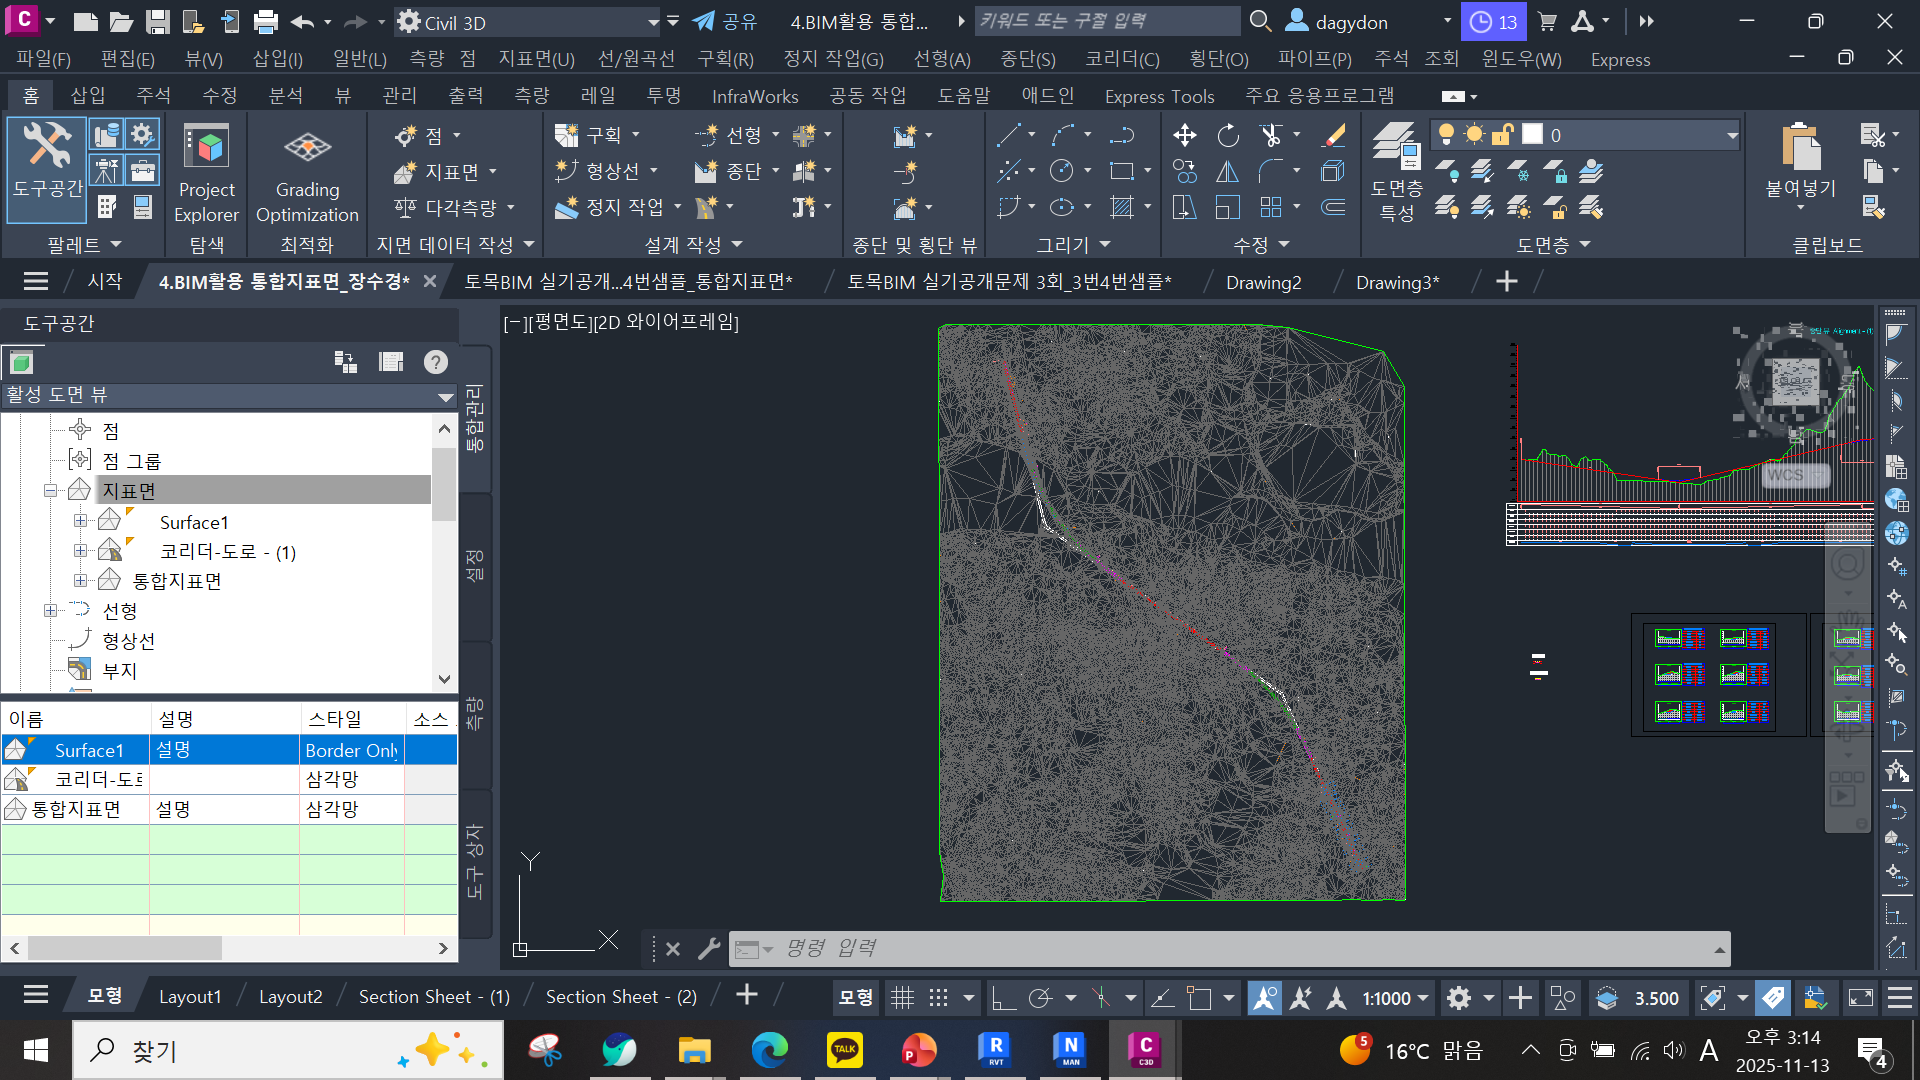The height and width of the screenshot is (1080, 1920).
Task: Open Toolspace help icon
Action: point(435,362)
